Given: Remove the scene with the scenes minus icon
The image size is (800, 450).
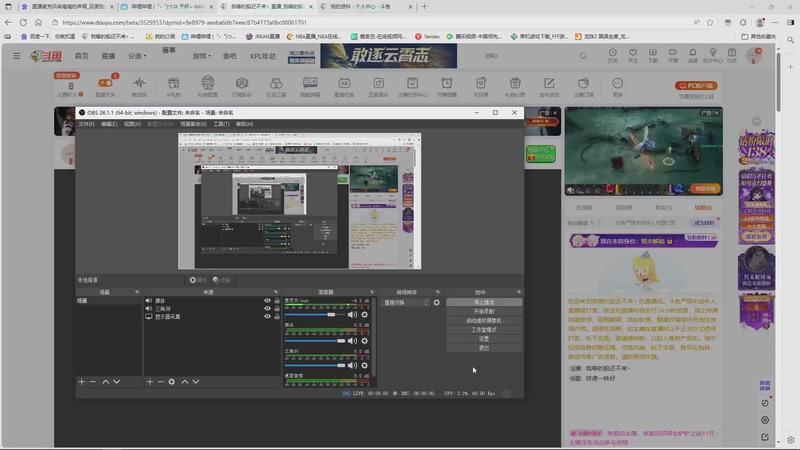Looking at the screenshot, I should click(x=92, y=382).
